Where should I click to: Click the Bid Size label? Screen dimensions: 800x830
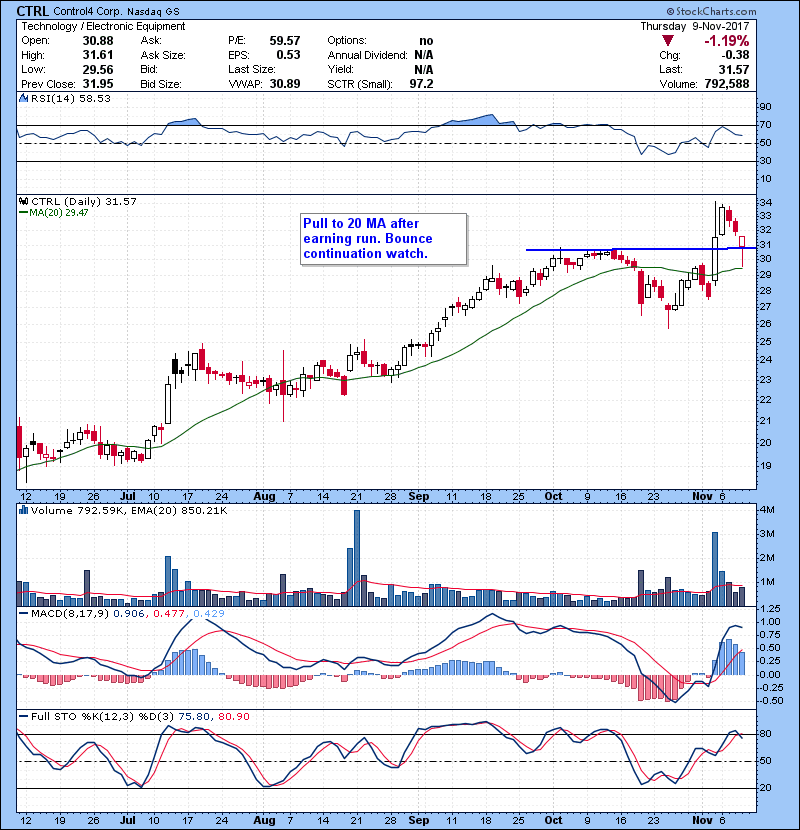coord(161,84)
